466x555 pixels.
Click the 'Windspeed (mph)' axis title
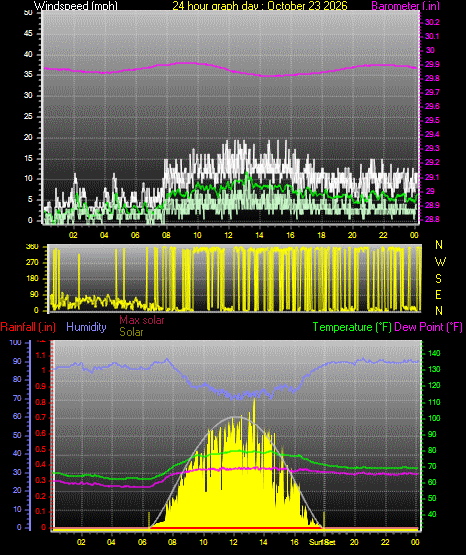coord(75,5)
